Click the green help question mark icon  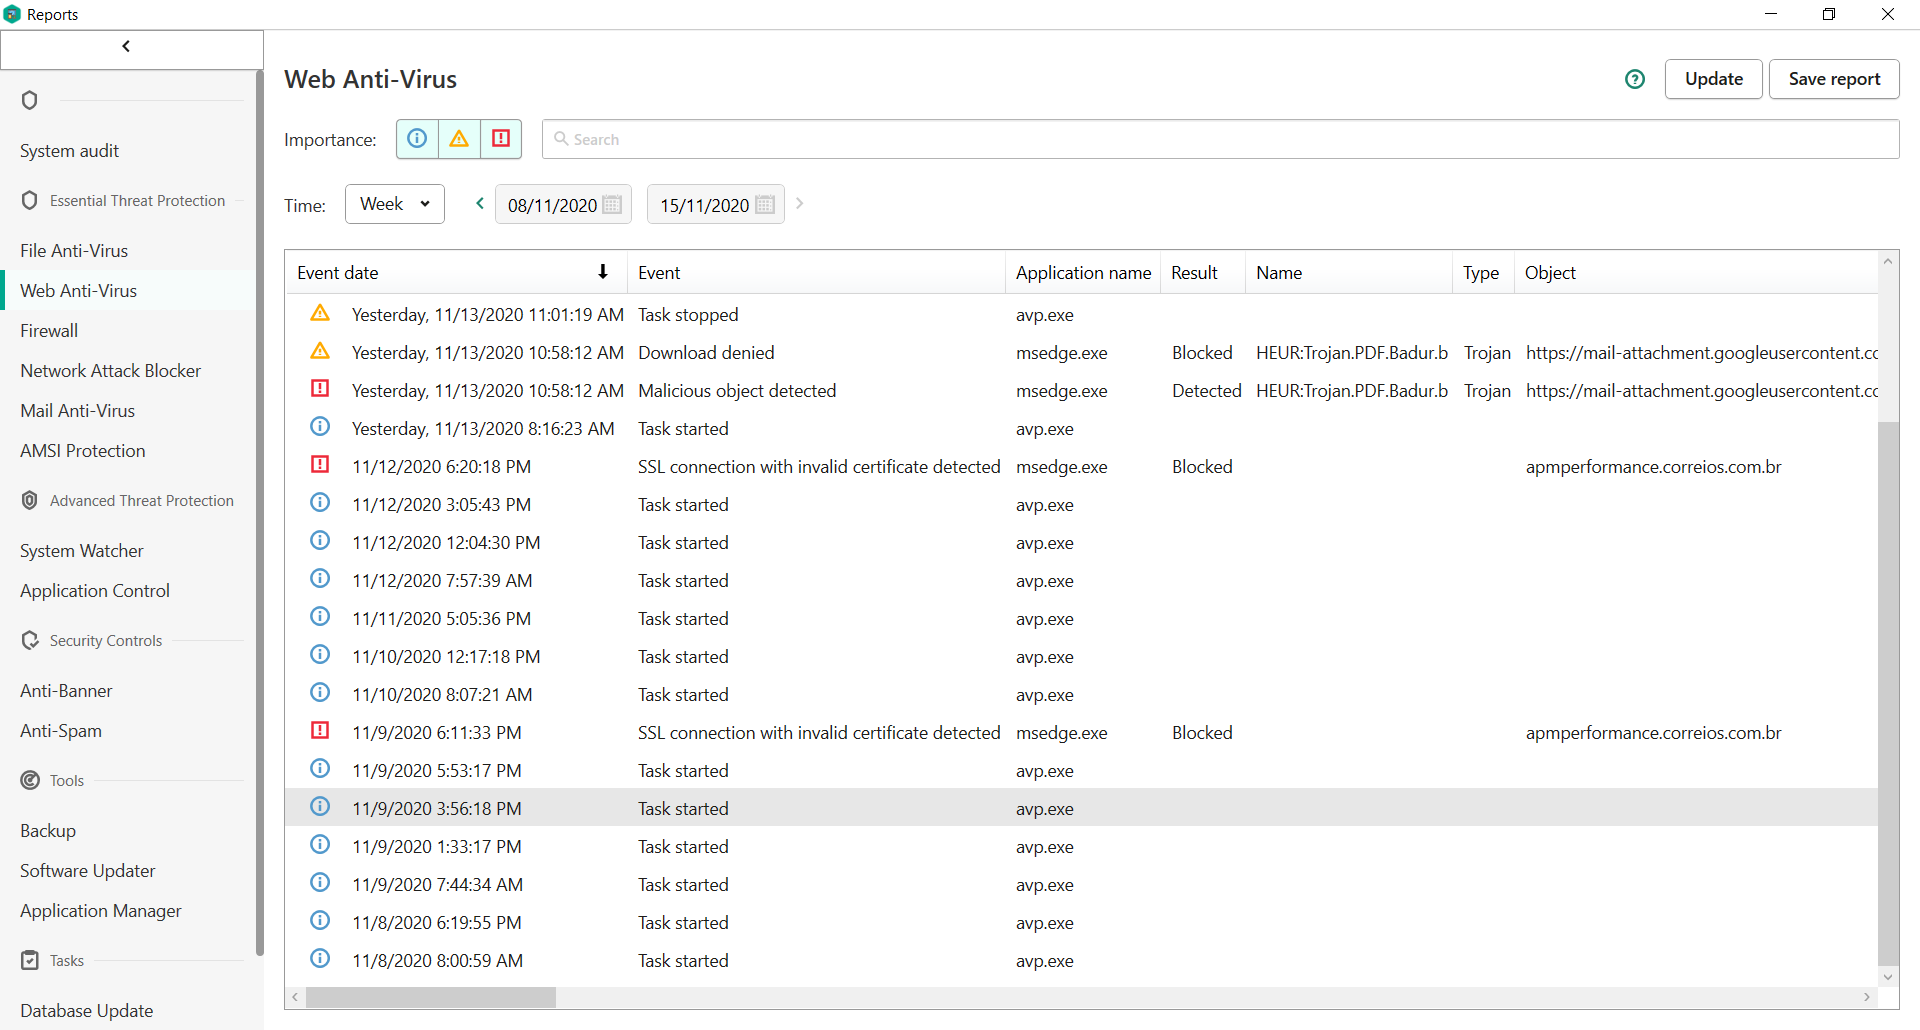pyautogui.click(x=1634, y=79)
